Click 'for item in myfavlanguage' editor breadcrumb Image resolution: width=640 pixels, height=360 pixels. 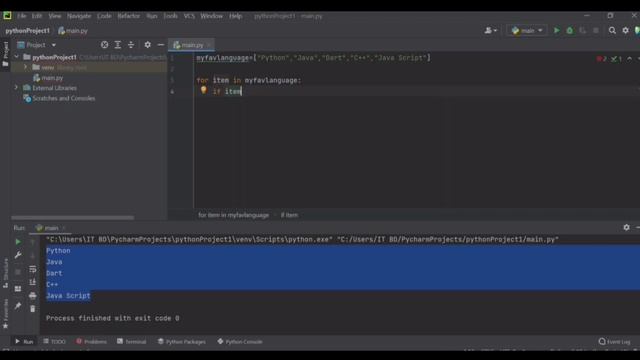(233, 215)
